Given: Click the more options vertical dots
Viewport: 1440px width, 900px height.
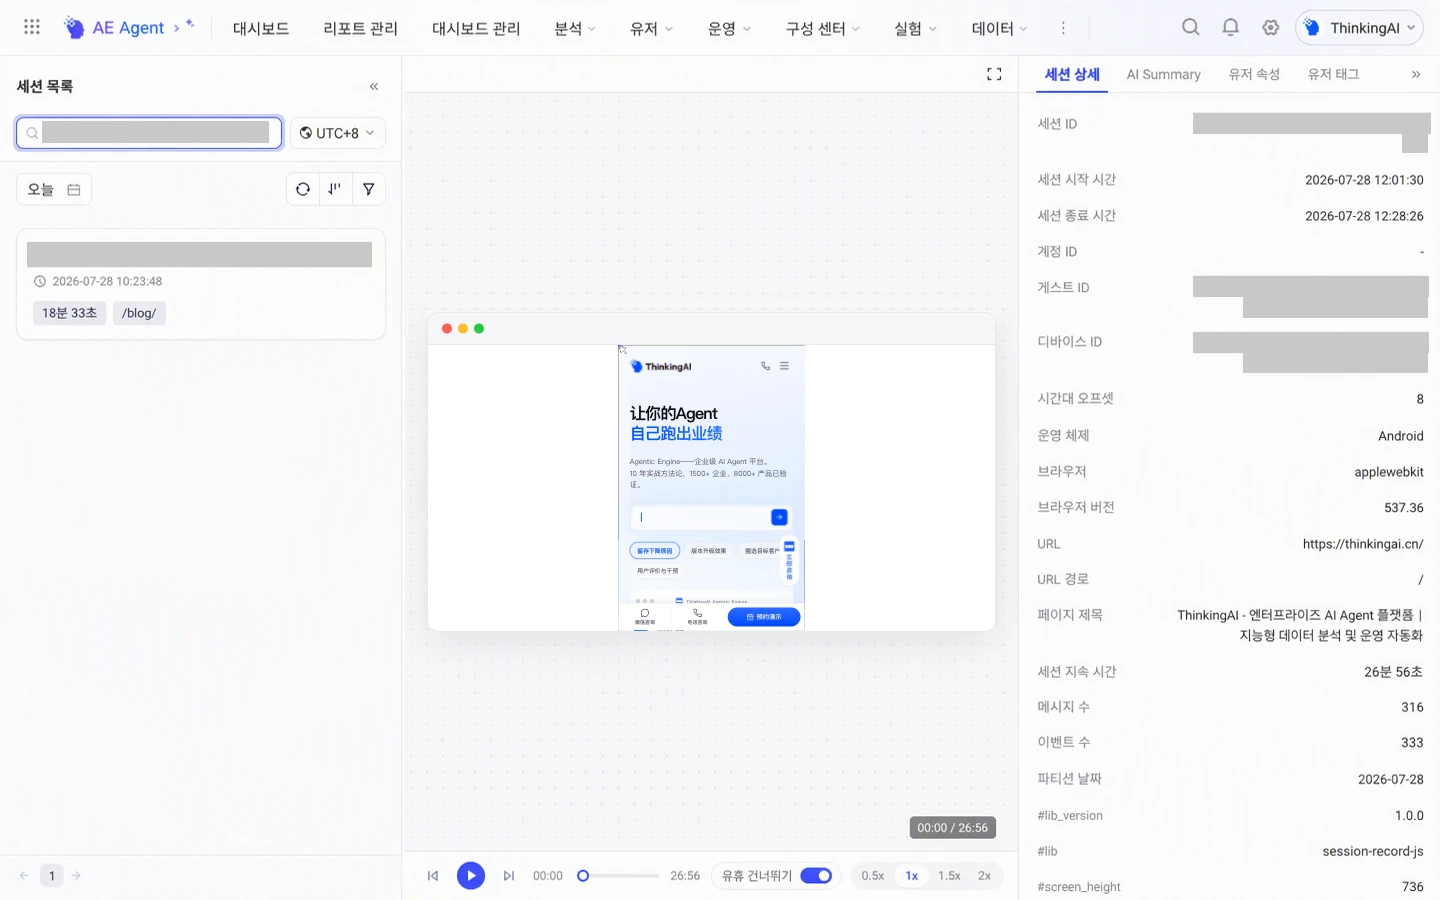Looking at the screenshot, I should 1063,28.
